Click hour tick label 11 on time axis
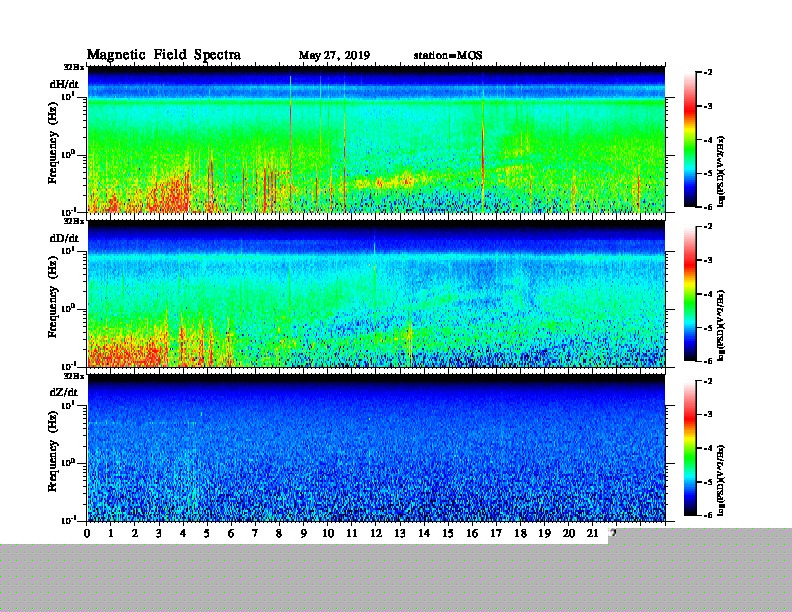792x612 pixels. click(352, 533)
